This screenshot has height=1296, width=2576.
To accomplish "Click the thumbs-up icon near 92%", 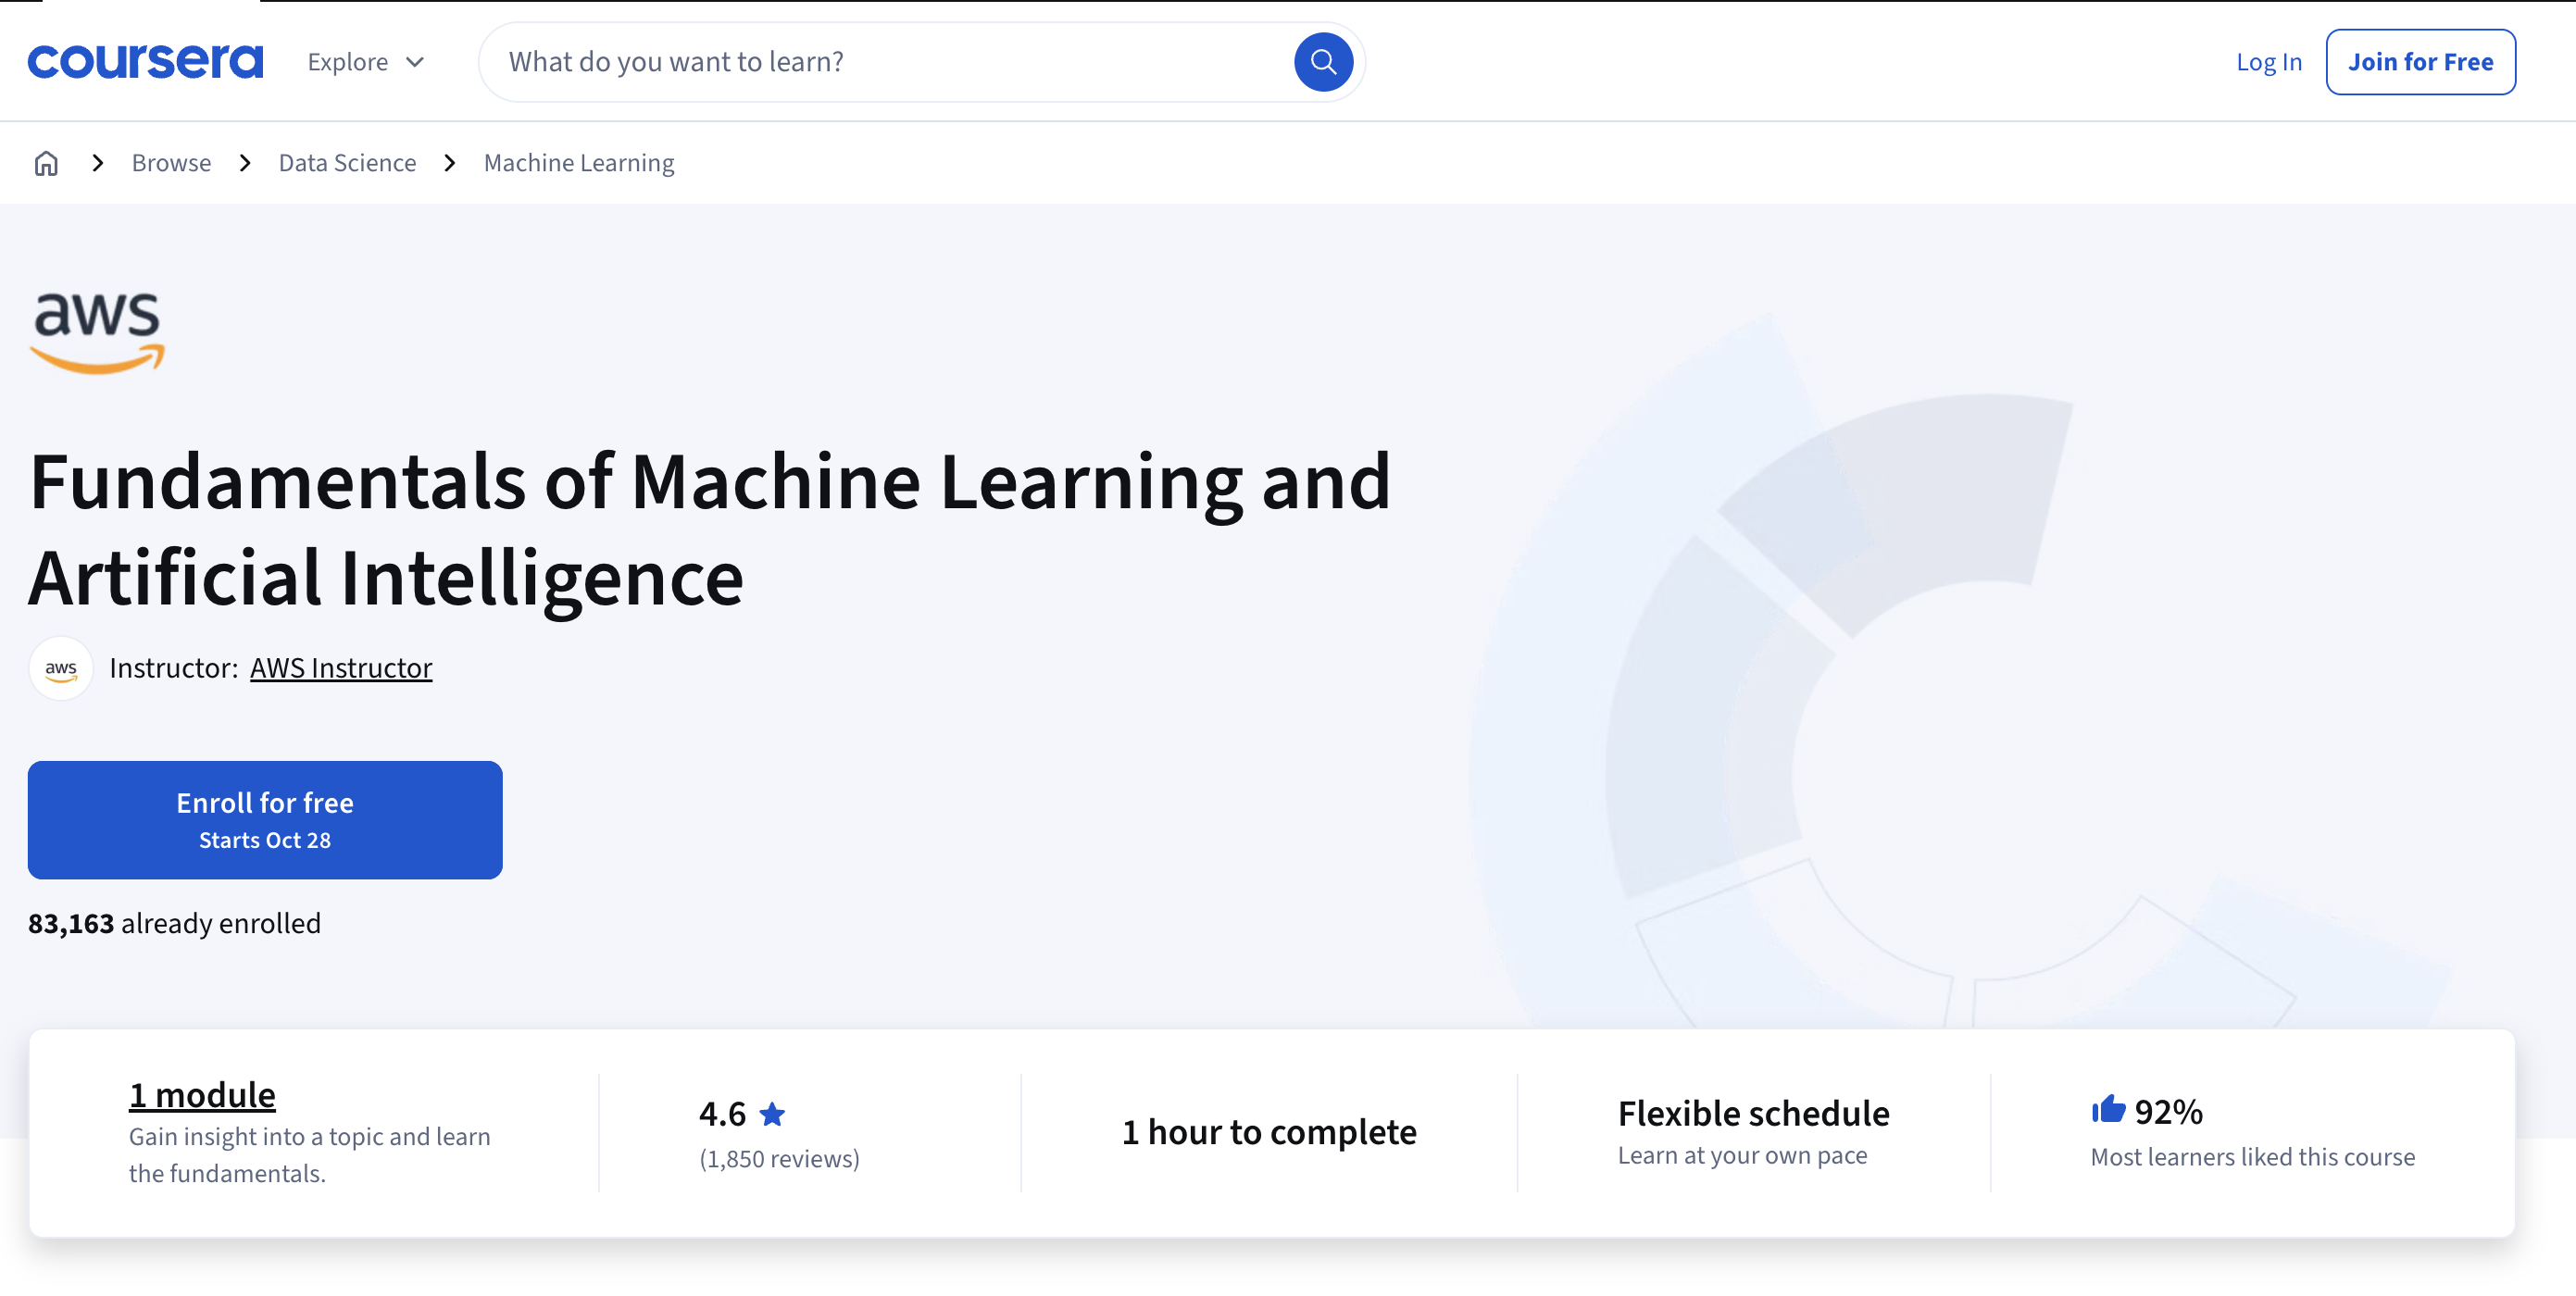I will (2109, 1110).
